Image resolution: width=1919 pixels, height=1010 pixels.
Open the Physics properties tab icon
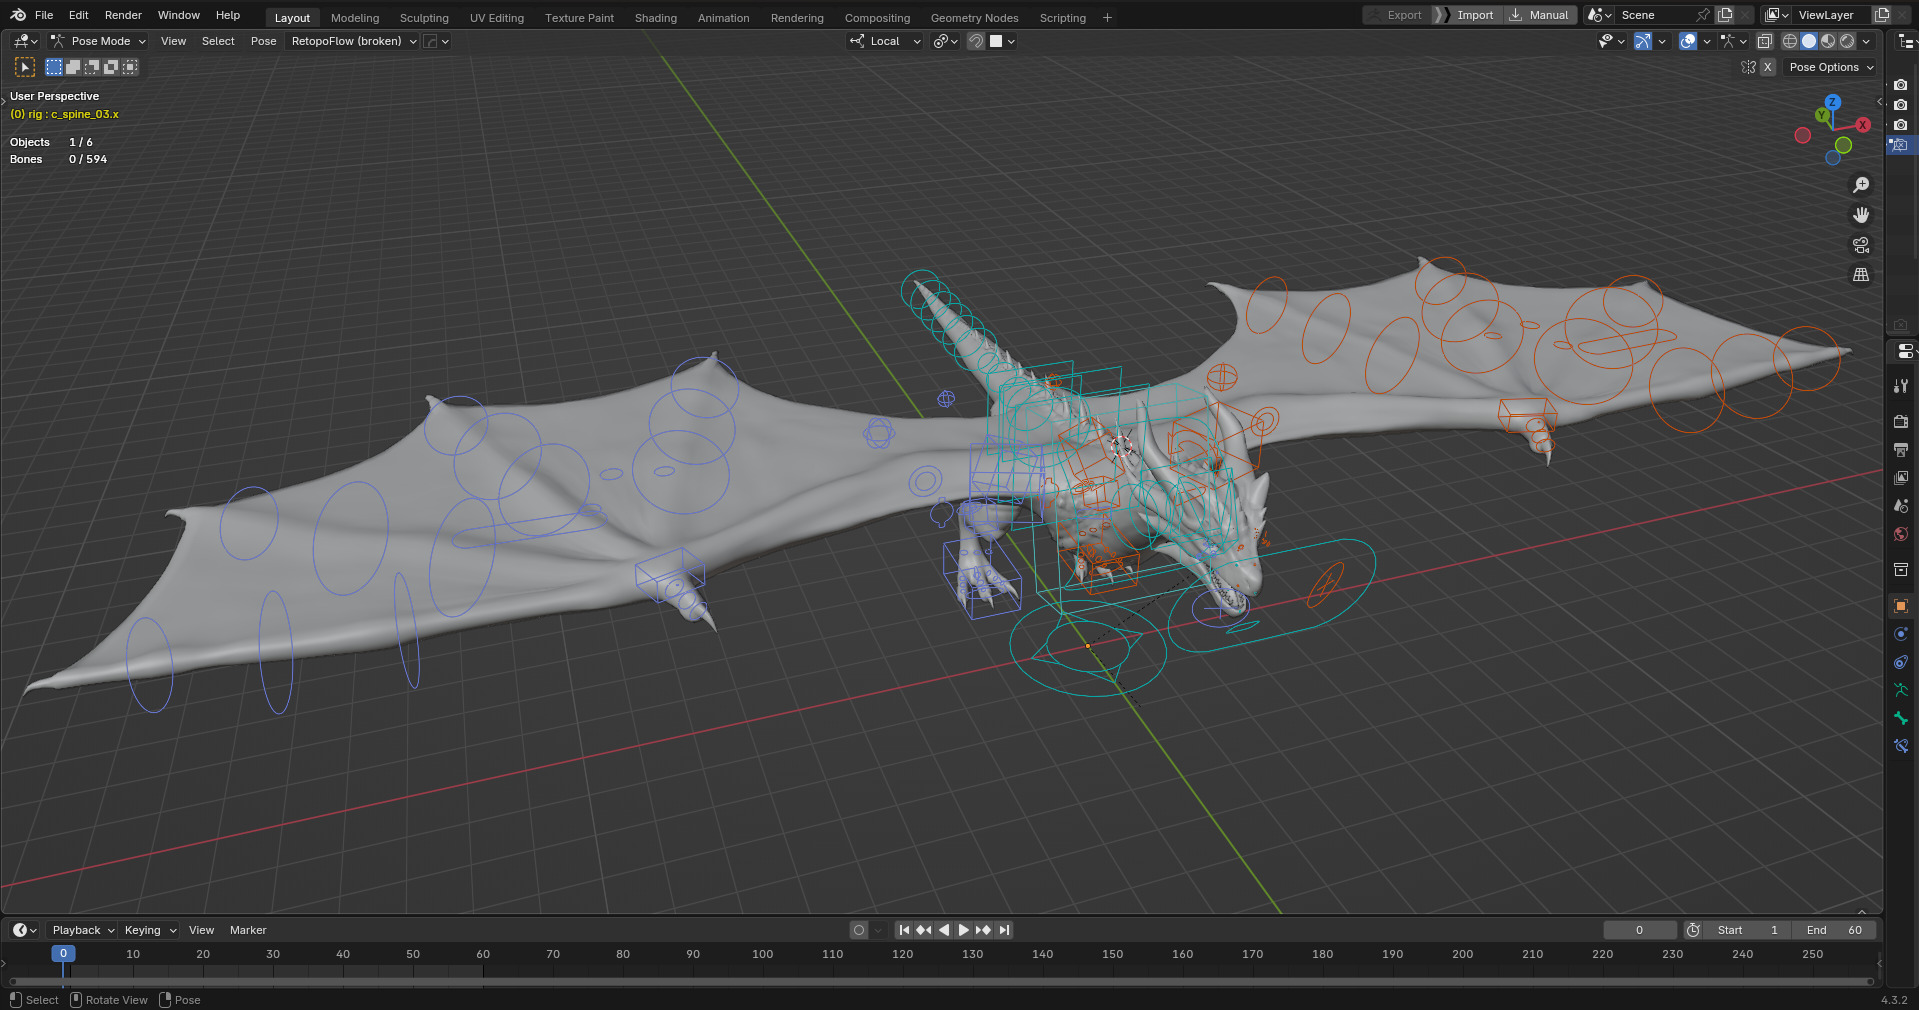click(x=1901, y=634)
